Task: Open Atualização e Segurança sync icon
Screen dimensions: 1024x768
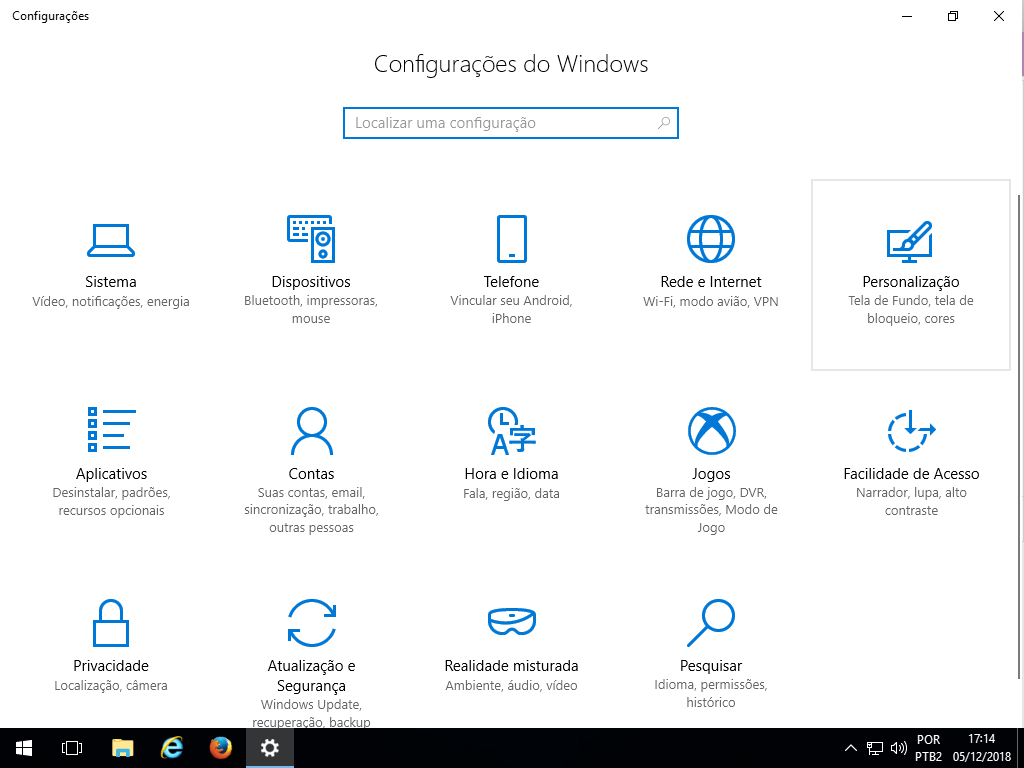Action: (x=311, y=623)
